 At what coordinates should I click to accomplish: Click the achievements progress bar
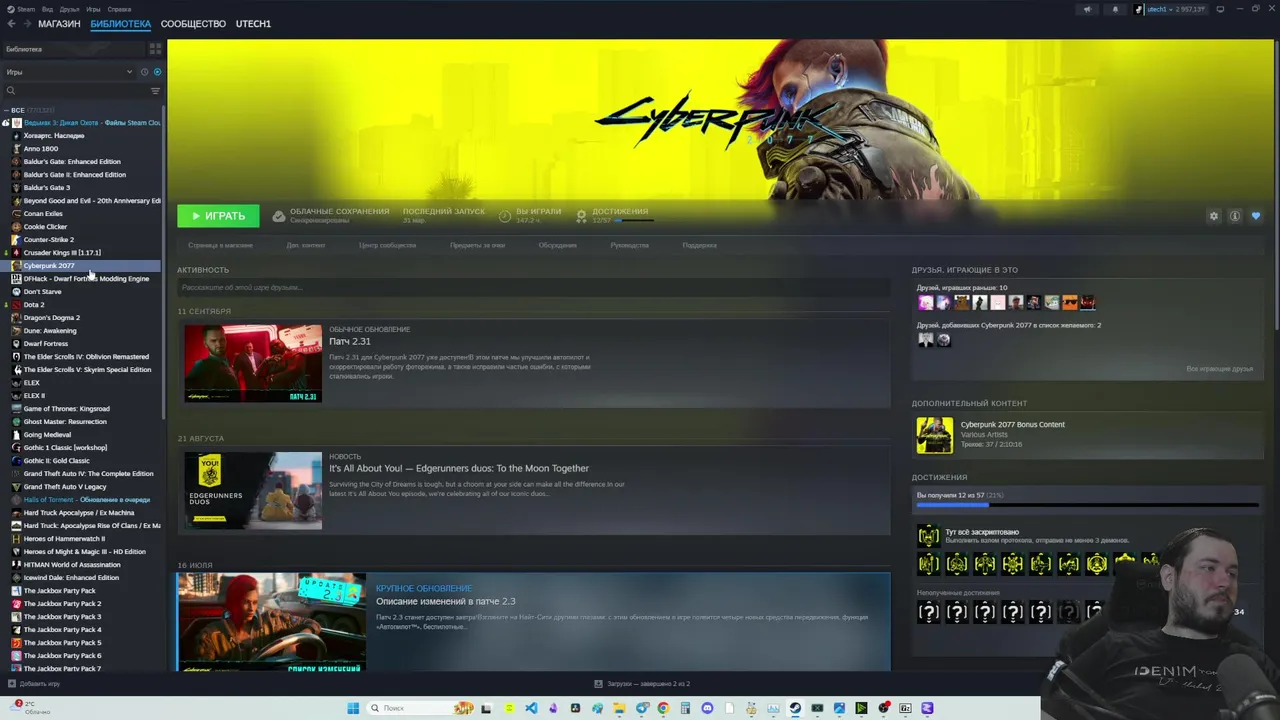[x=1087, y=505]
